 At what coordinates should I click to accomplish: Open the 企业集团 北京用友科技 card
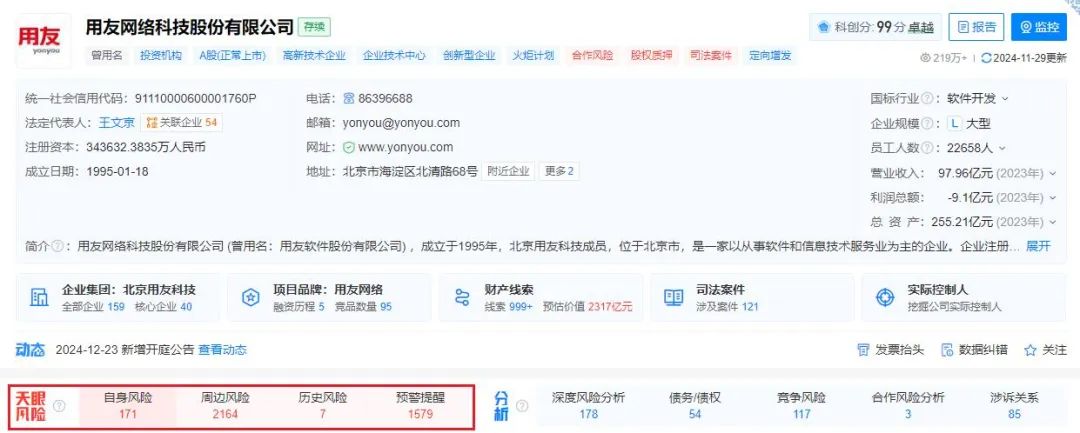(x=118, y=297)
